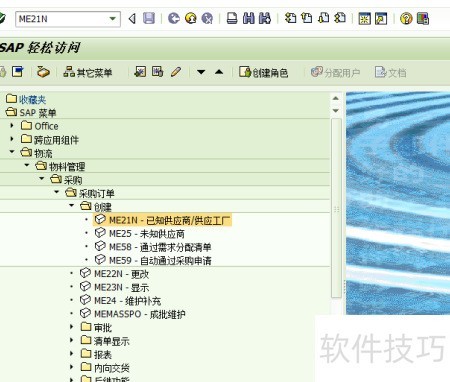Click the 创建角色 button
This screenshot has height=382, width=450.
click(x=263, y=72)
